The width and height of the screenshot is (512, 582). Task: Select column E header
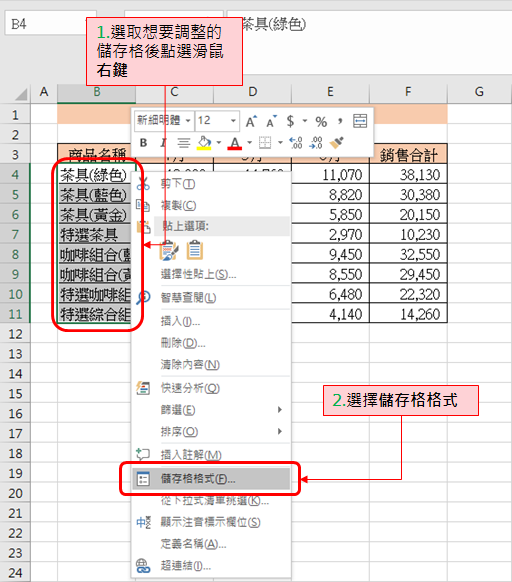330,92
